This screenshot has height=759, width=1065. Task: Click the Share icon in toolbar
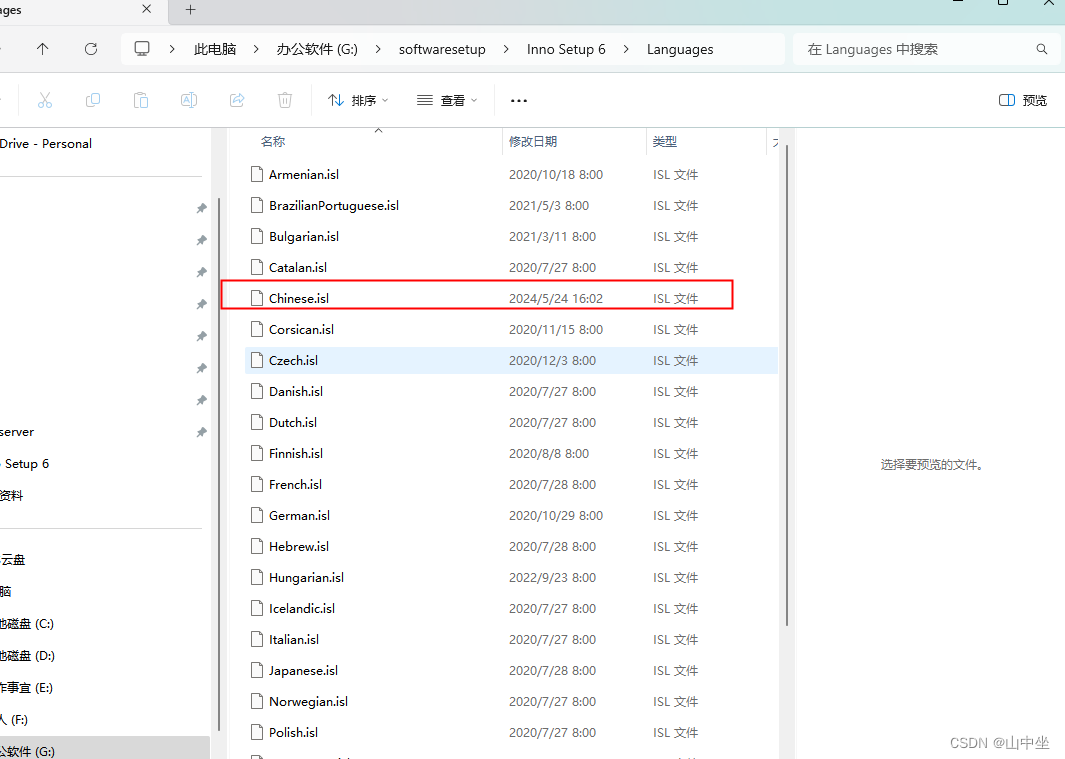coord(237,101)
